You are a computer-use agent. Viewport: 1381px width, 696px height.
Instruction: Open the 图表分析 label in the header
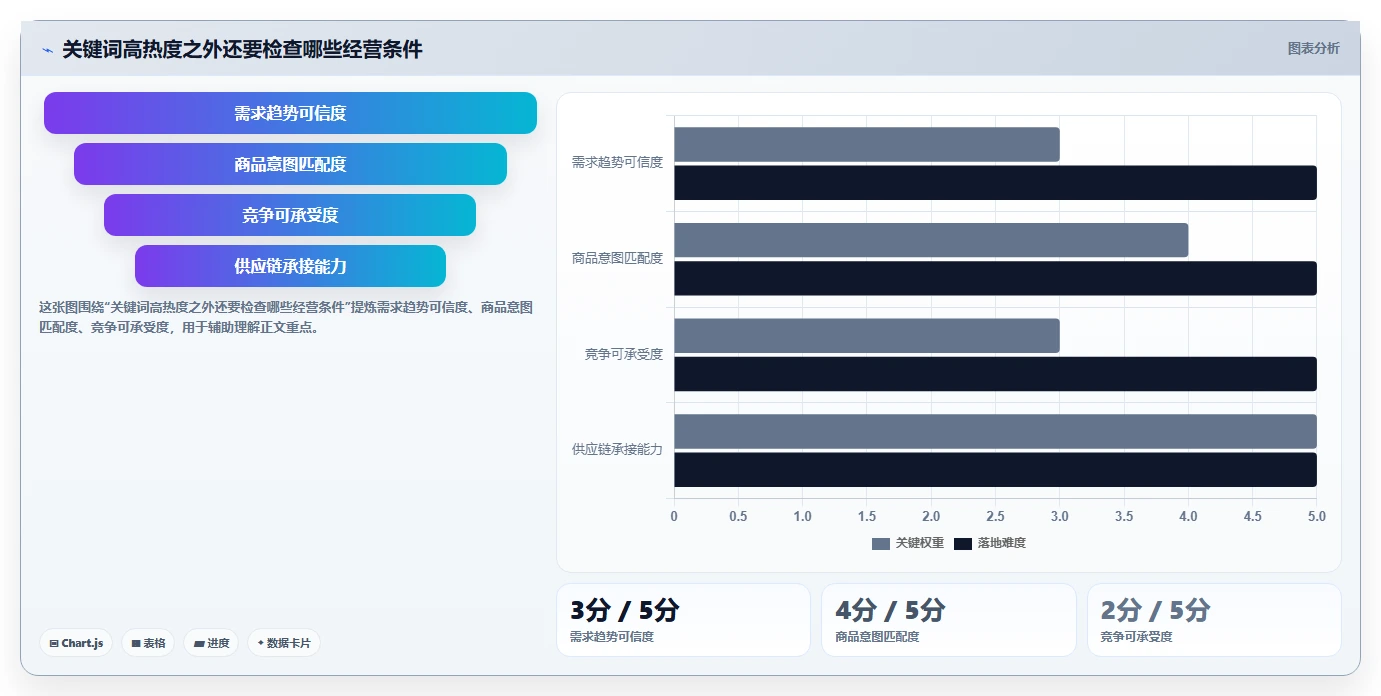tap(1313, 48)
